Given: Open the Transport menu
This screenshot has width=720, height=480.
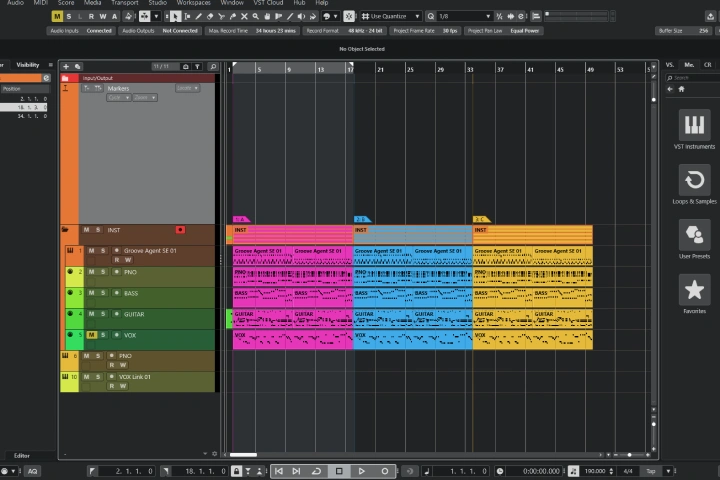Looking at the screenshot, I should point(124,3).
